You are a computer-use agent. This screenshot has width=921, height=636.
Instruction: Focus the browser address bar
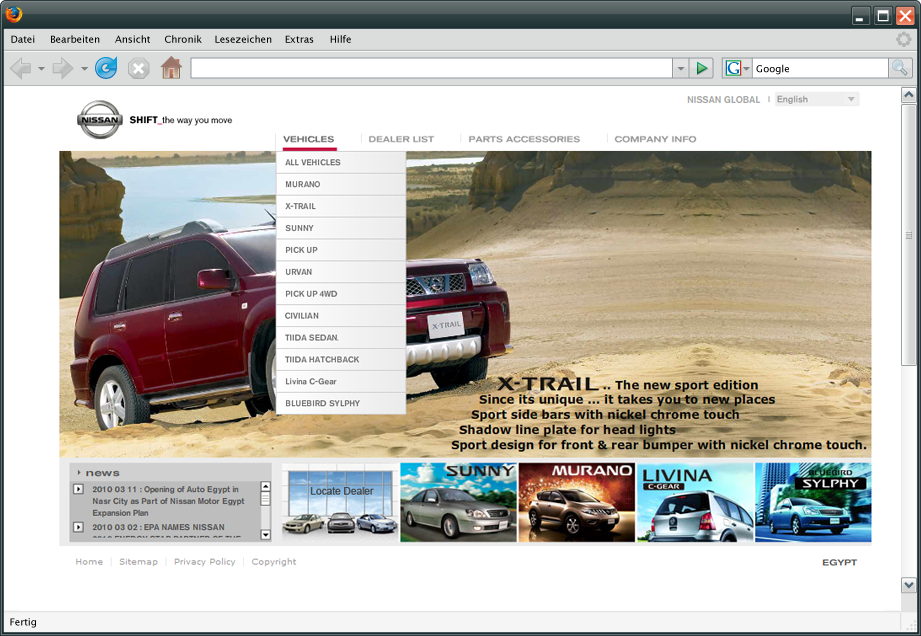[x=432, y=68]
